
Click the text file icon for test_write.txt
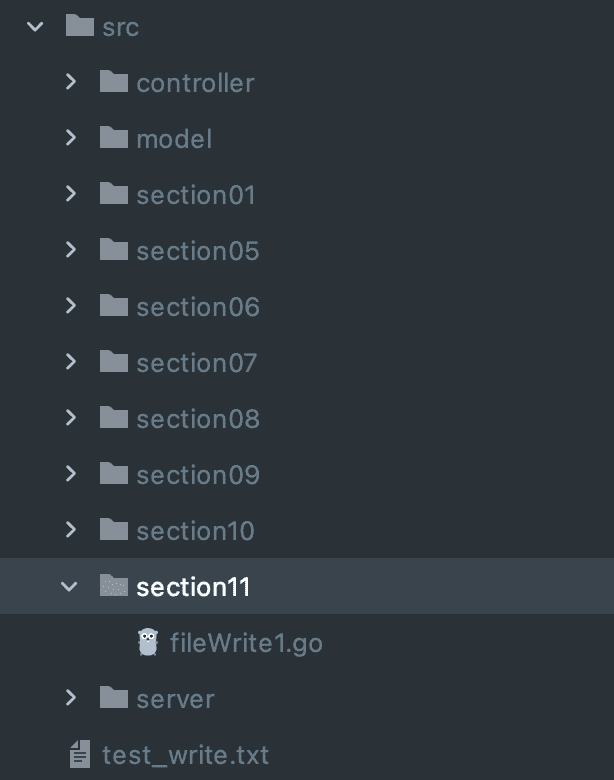click(x=80, y=754)
